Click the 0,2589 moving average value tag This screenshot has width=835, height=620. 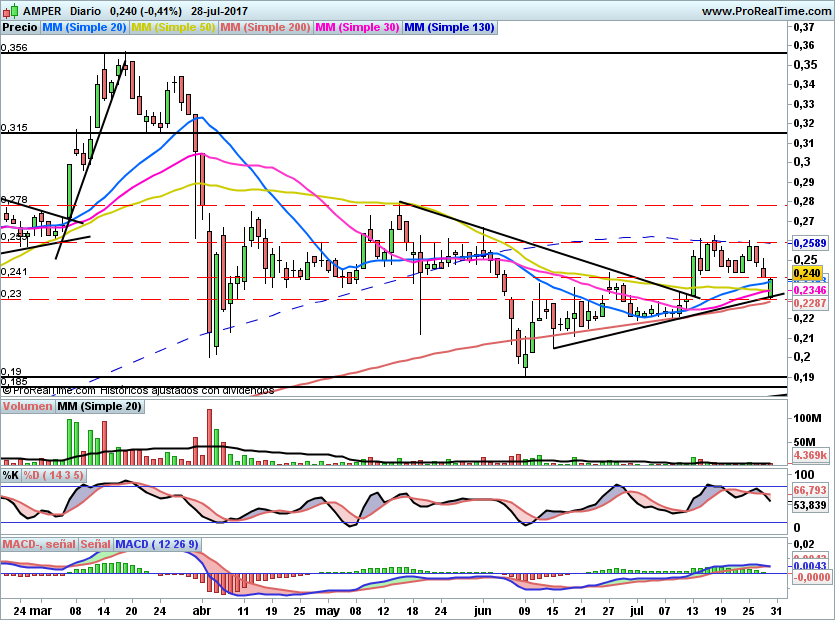click(810, 243)
